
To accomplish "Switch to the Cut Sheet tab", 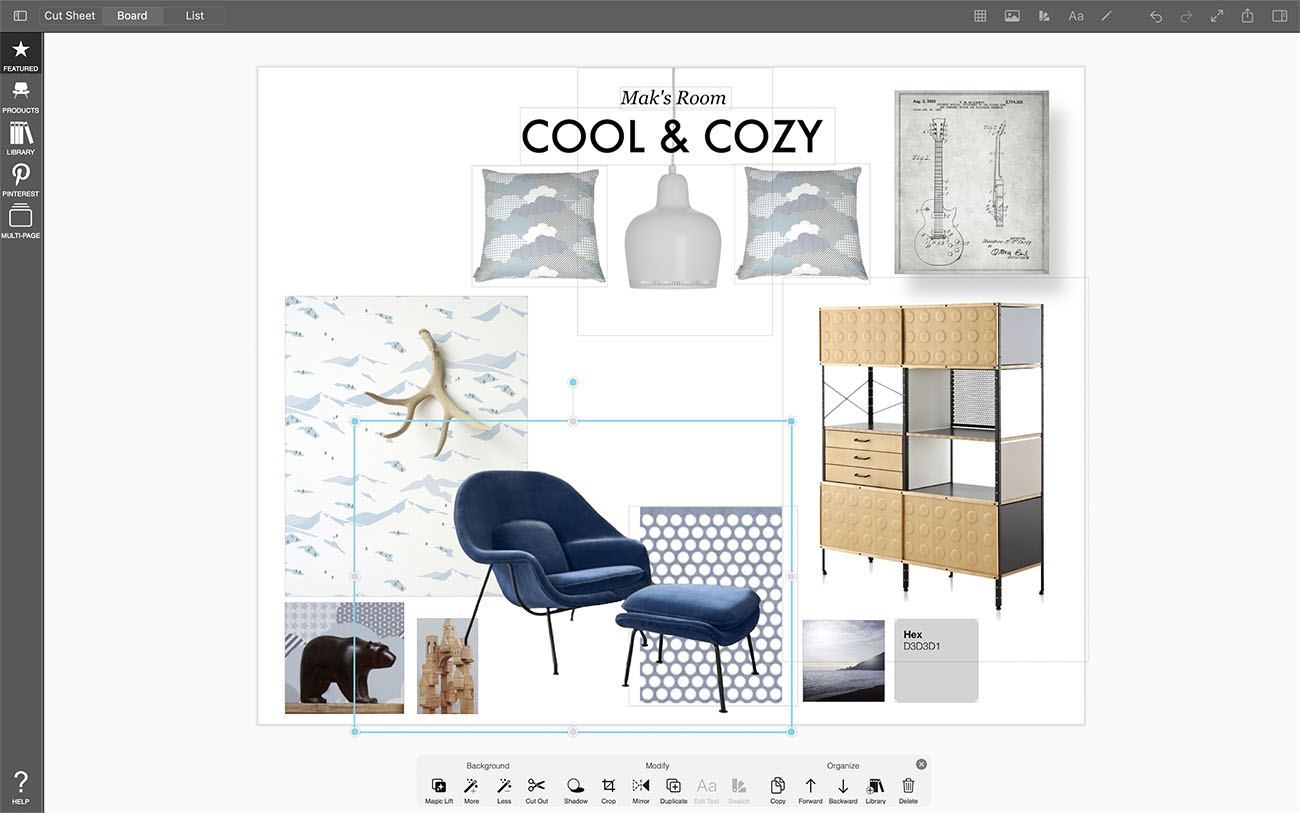I will click(70, 16).
